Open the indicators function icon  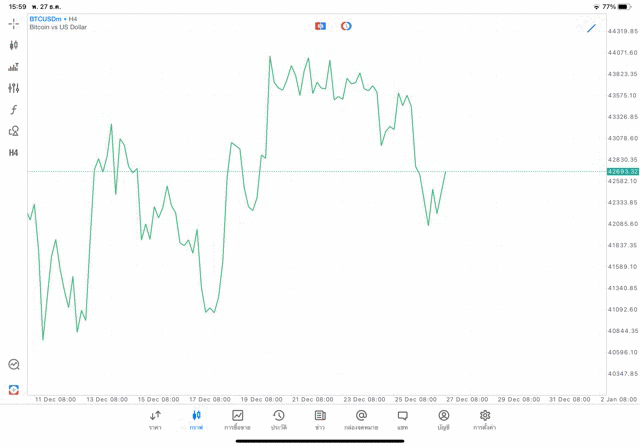[14, 110]
